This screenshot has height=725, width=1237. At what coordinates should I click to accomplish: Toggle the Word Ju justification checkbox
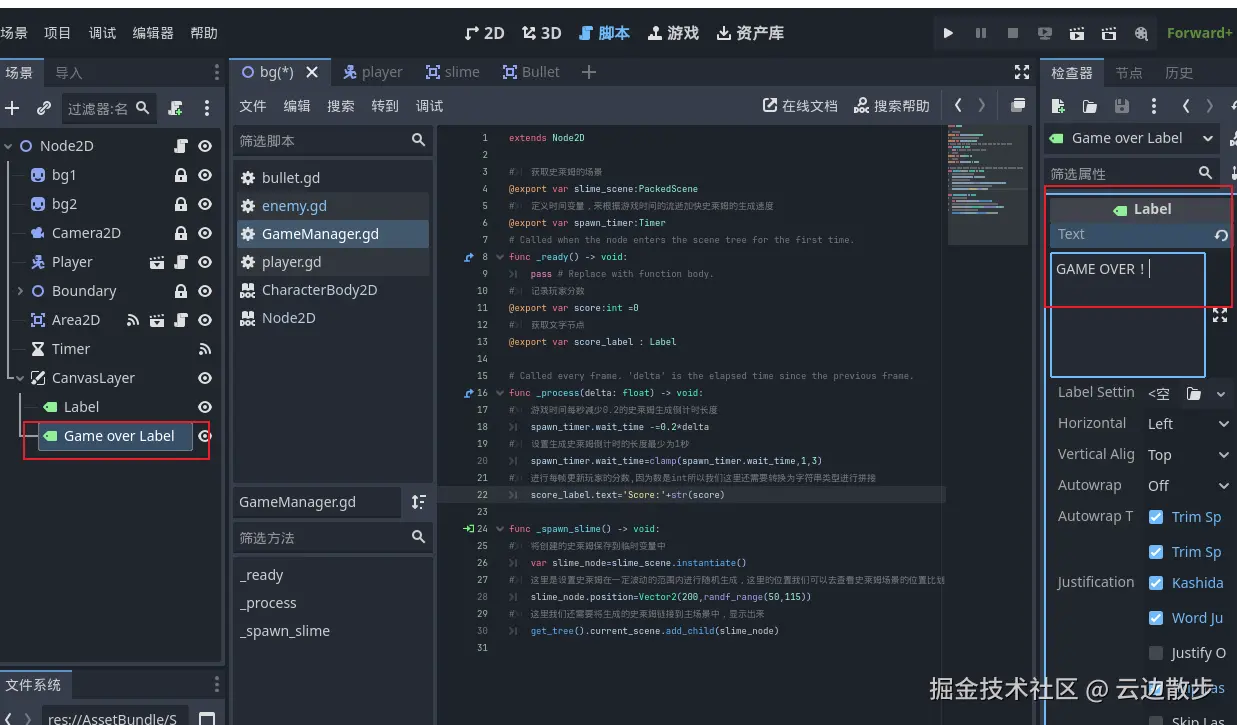[x=1156, y=618]
